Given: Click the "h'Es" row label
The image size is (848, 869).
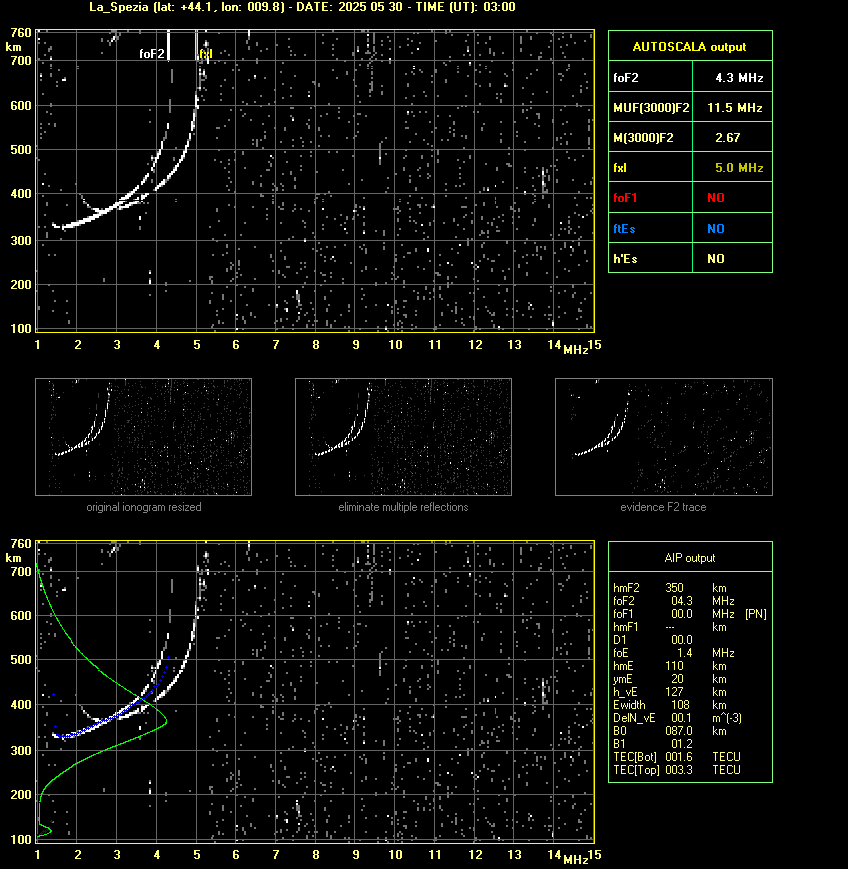Looking at the screenshot, I should click(x=625, y=258).
